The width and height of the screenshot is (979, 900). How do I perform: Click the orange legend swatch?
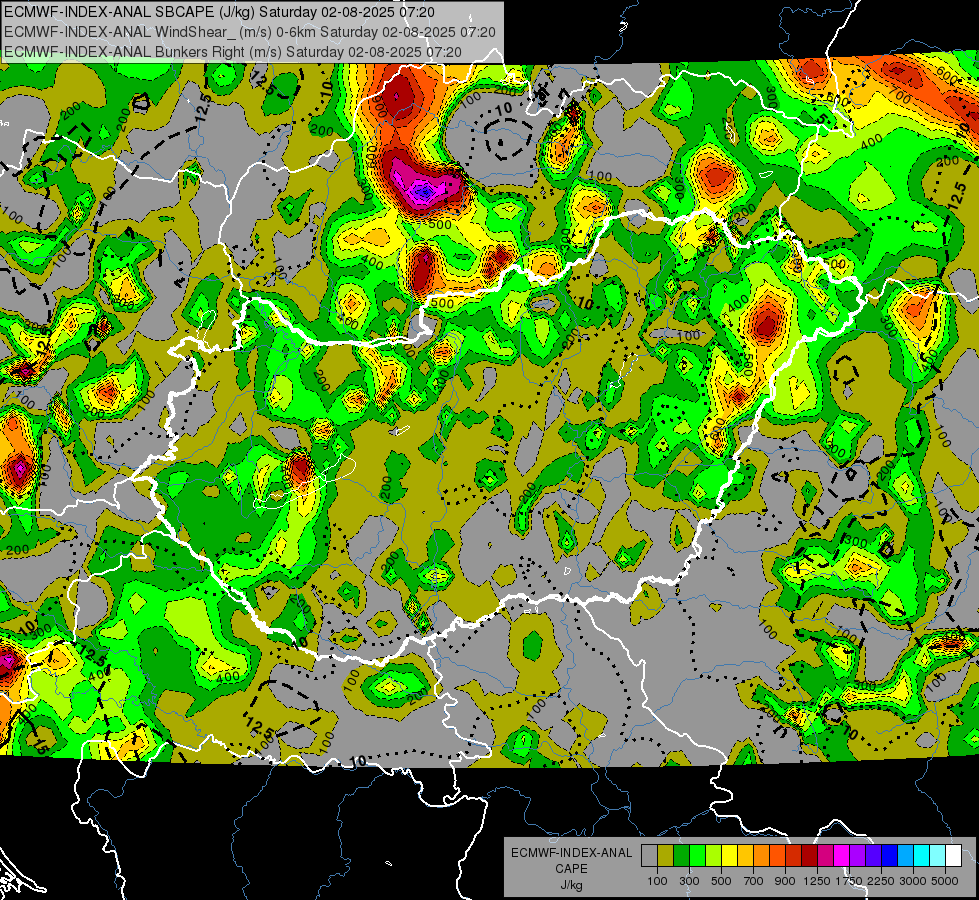pos(762,855)
